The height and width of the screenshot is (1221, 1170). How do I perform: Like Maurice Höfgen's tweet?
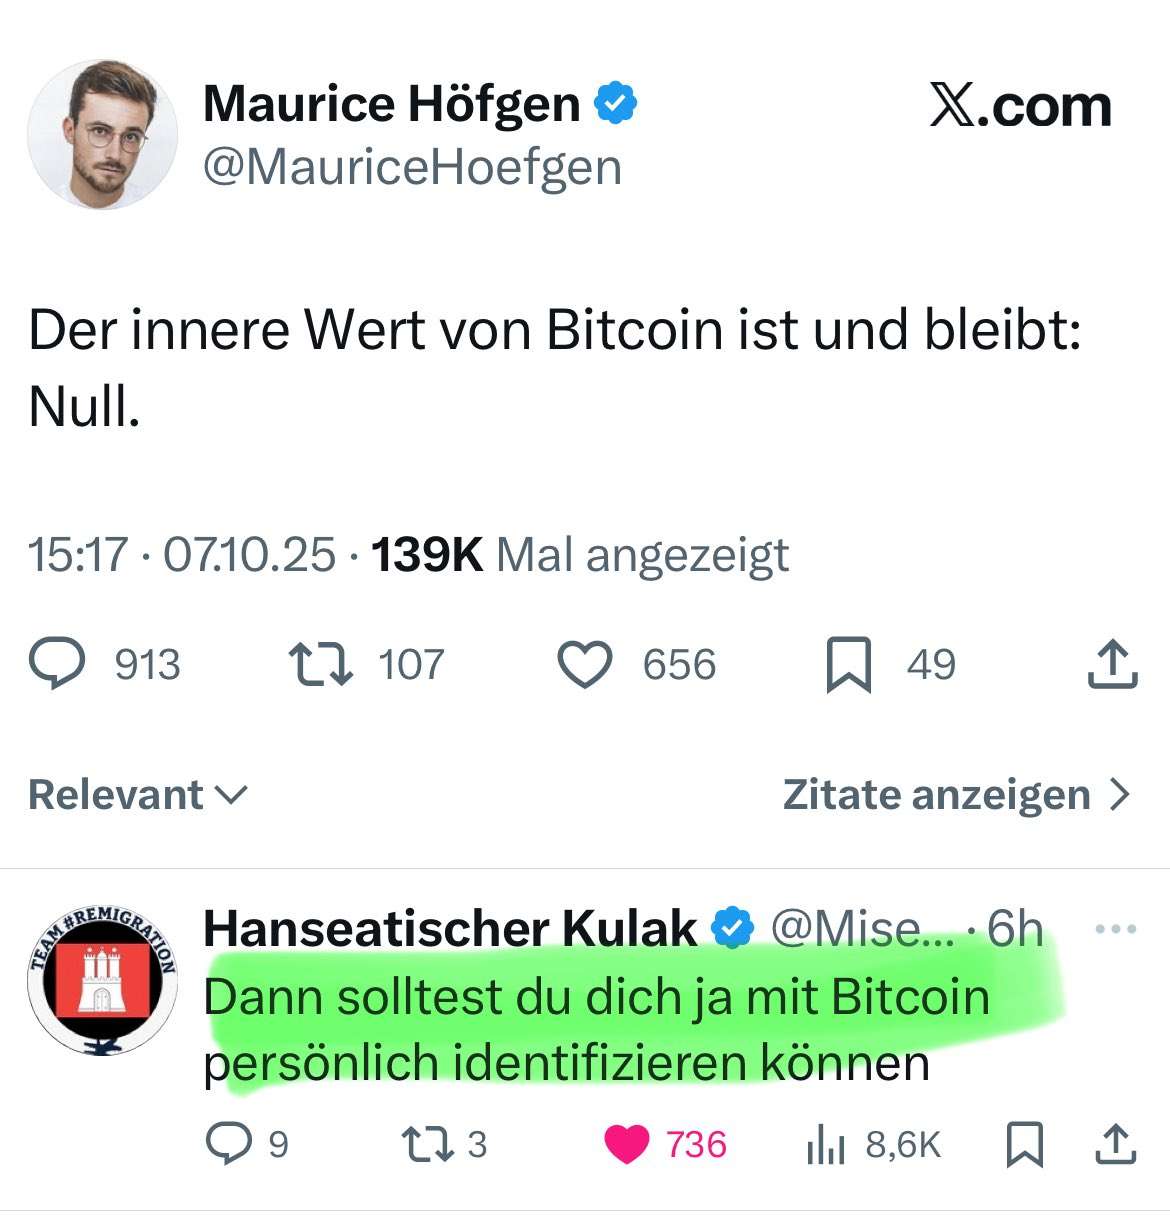pos(585,666)
